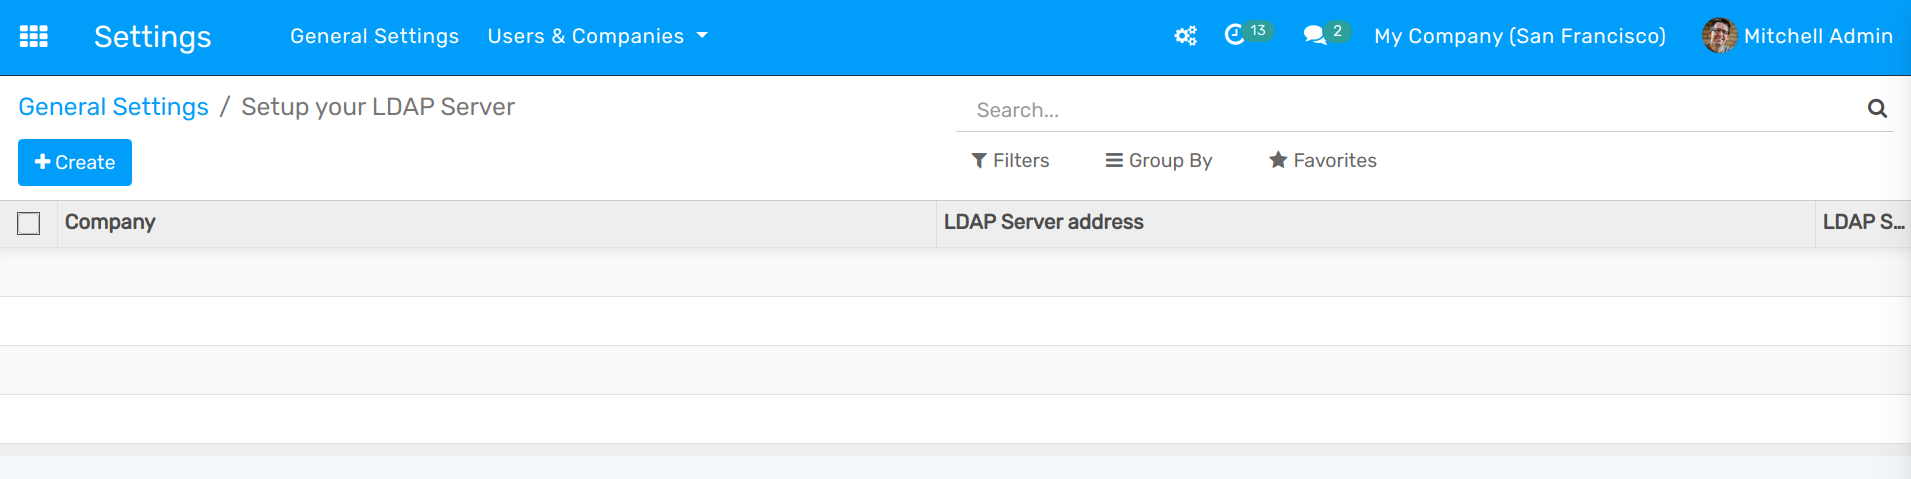Click the Create button
Image resolution: width=1911 pixels, height=479 pixels.
pos(75,163)
